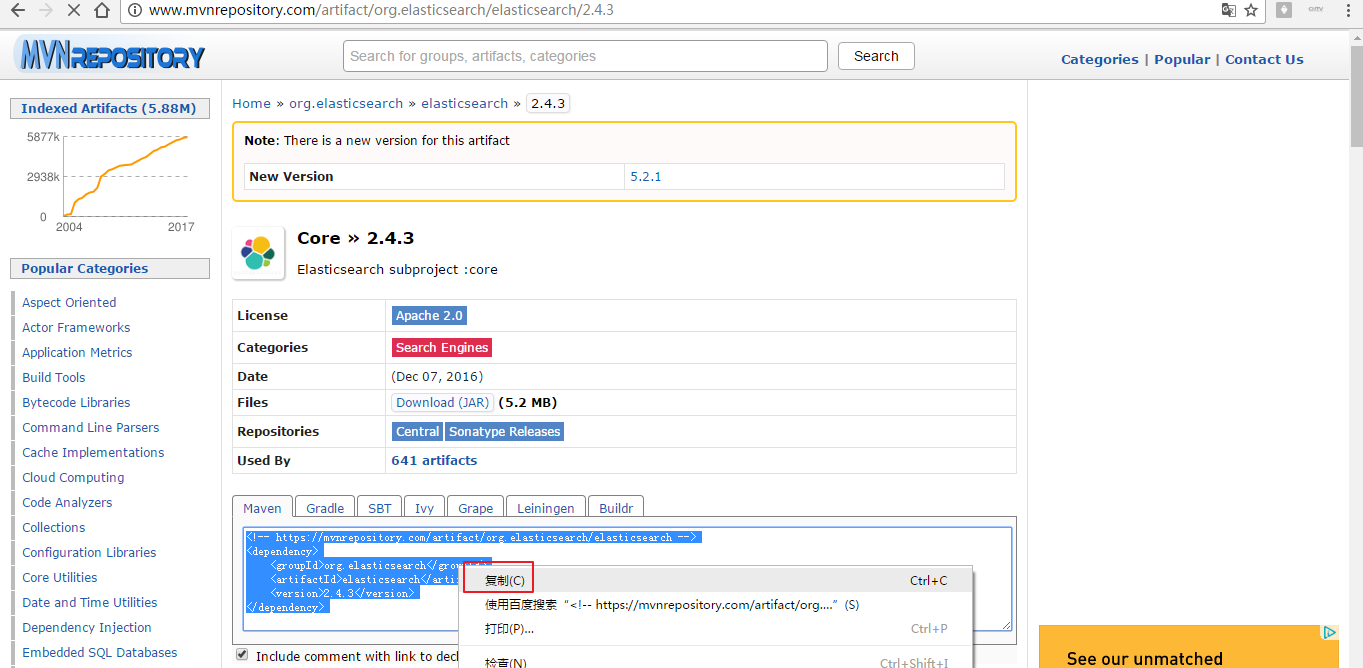Open Aspect Oriented category
Screen dimensions: 1363x668
(69, 302)
